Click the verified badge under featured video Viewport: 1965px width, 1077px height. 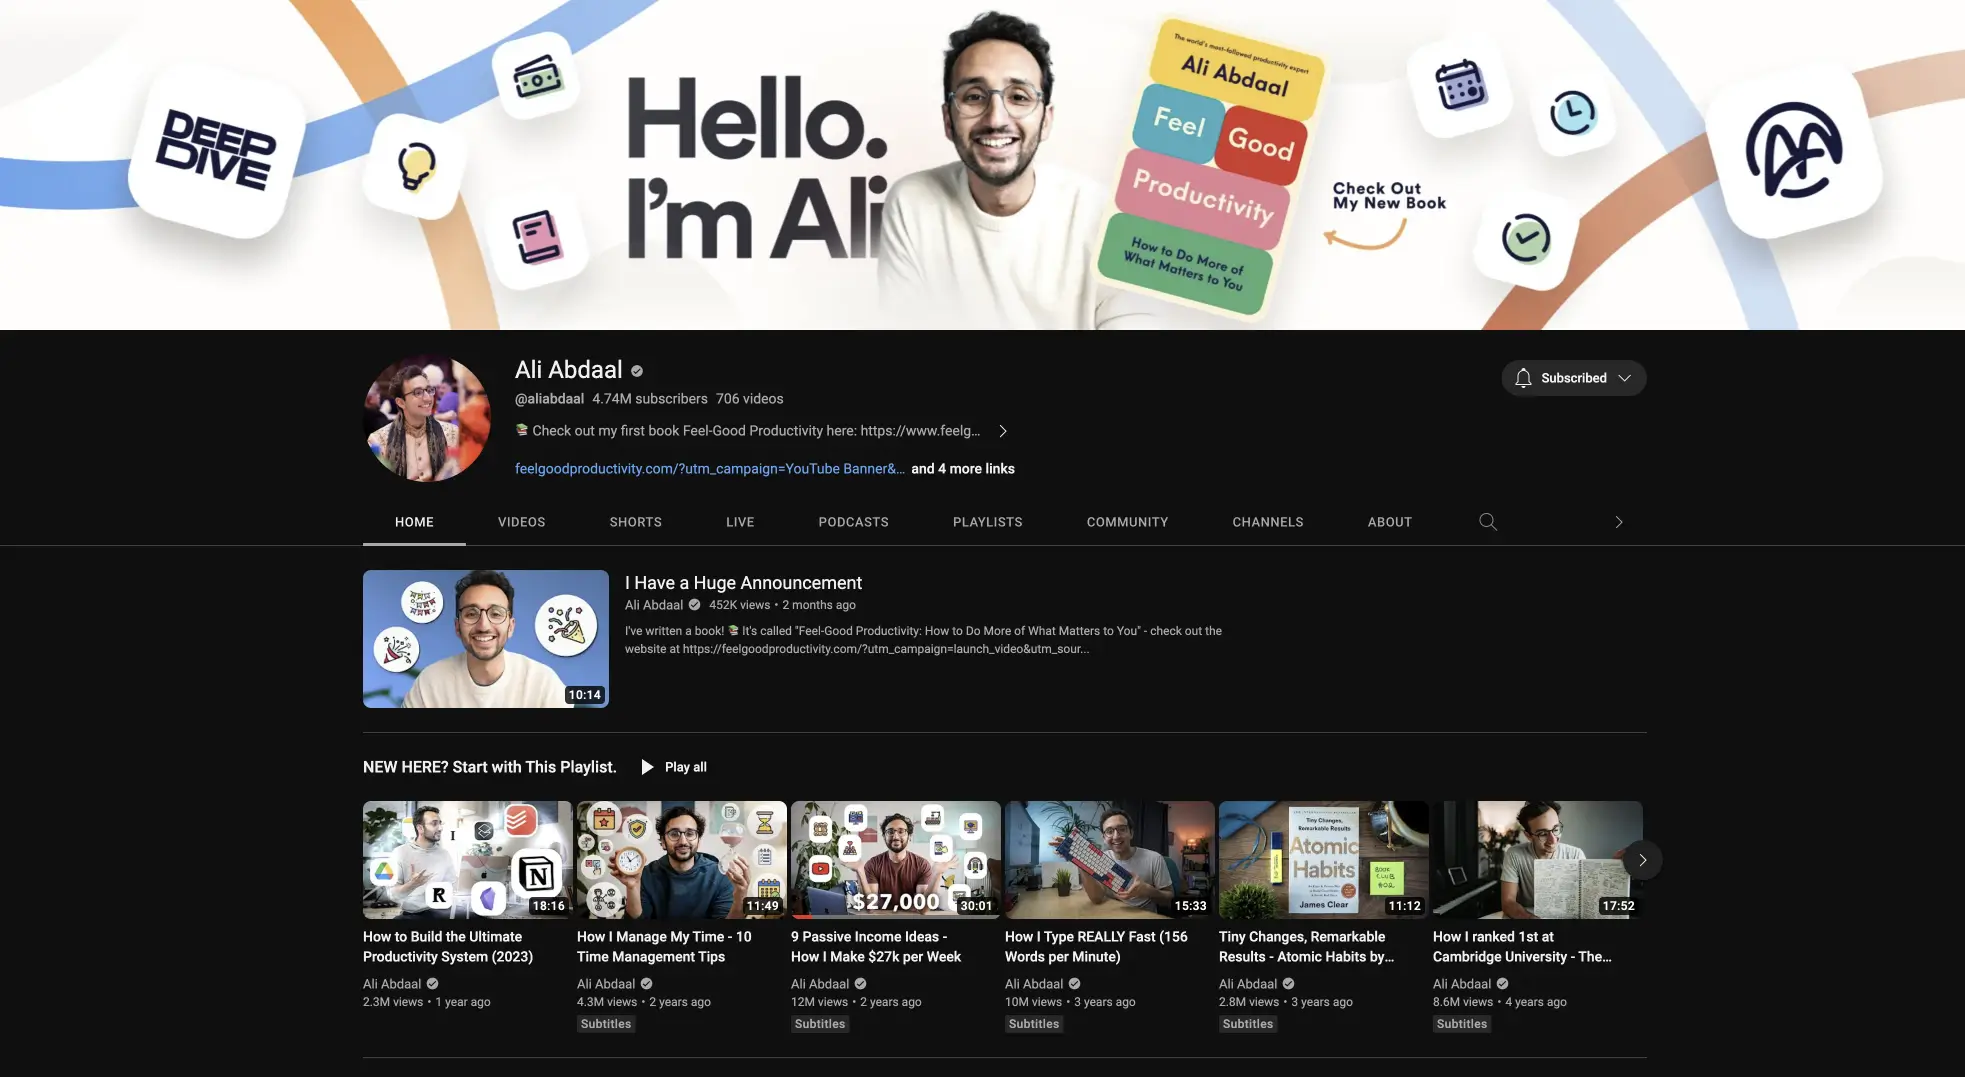(695, 605)
